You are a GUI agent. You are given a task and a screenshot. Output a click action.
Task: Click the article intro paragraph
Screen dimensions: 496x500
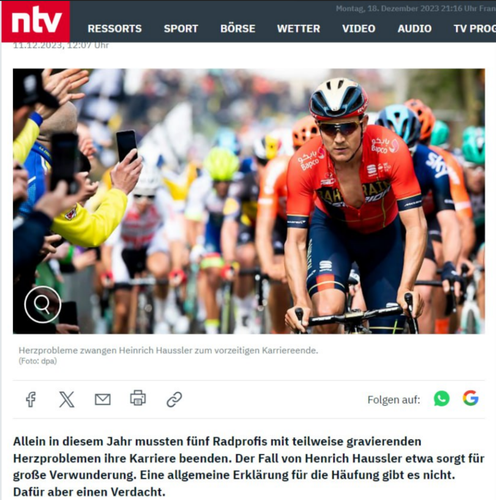[249, 466]
